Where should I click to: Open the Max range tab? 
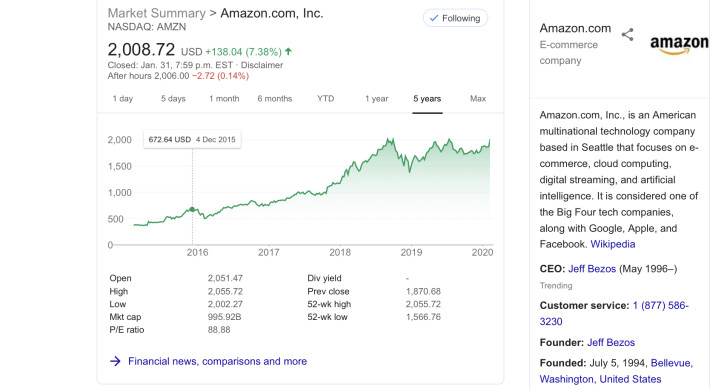(478, 99)
